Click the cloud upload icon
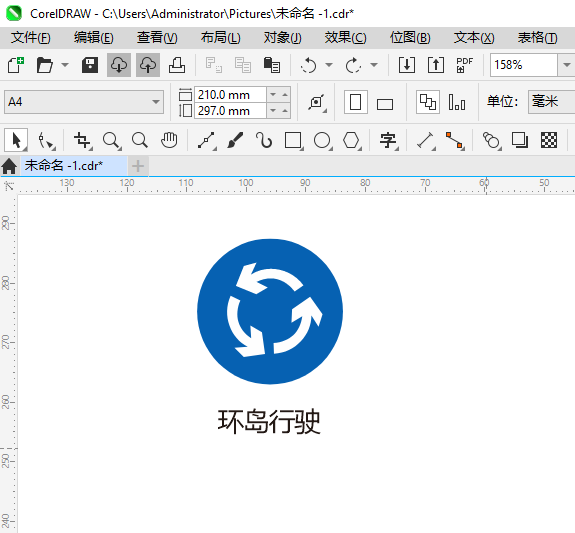The height and width of the screenshot is (533, 575). point(148,65)
